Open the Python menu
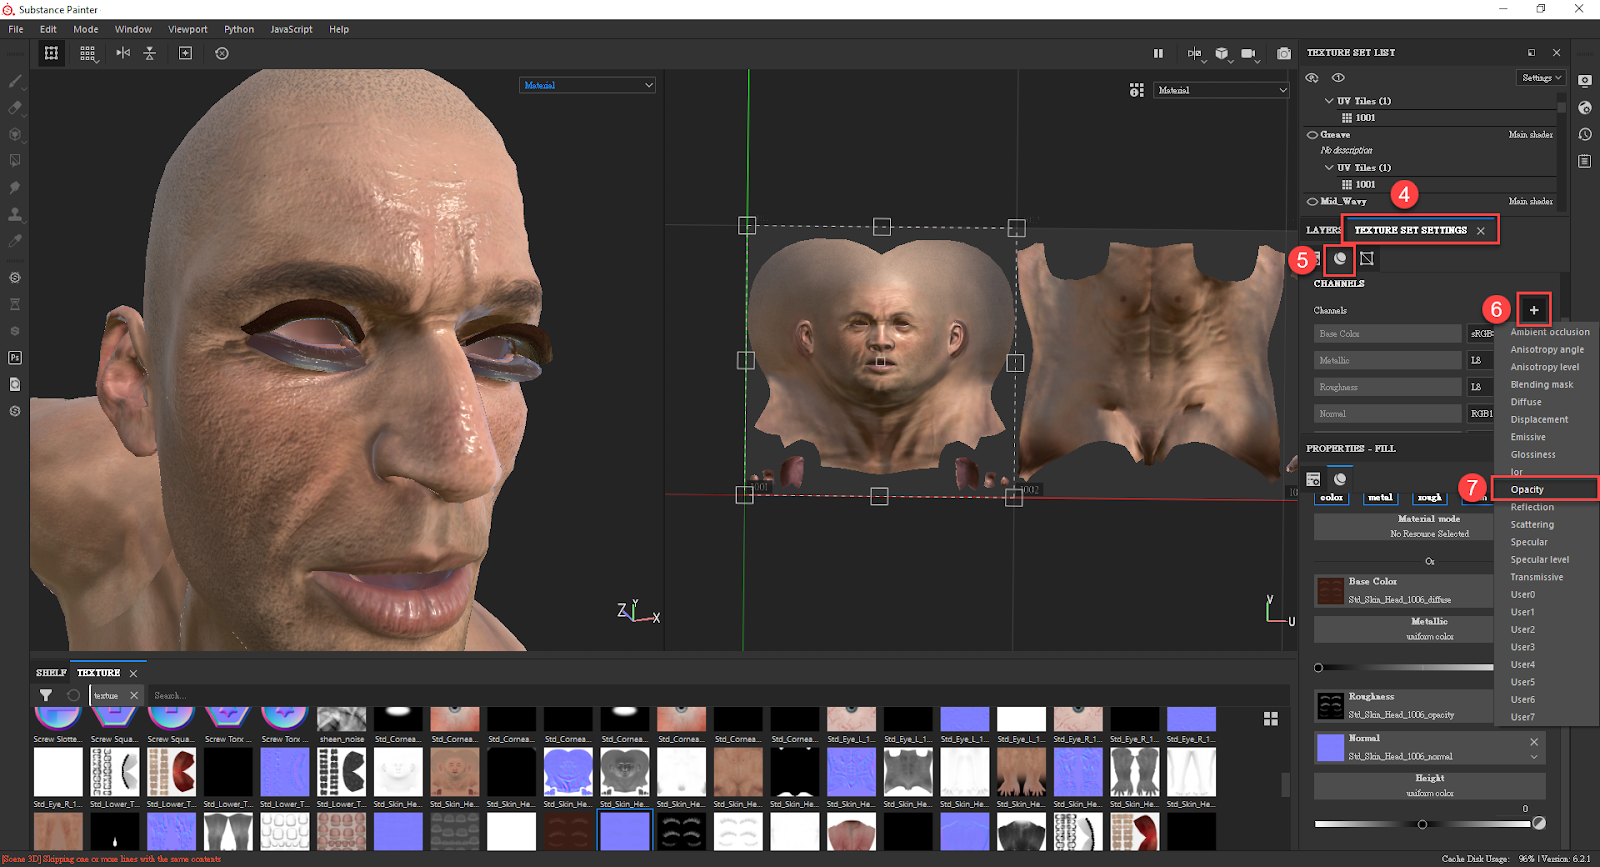 (239, 29)
